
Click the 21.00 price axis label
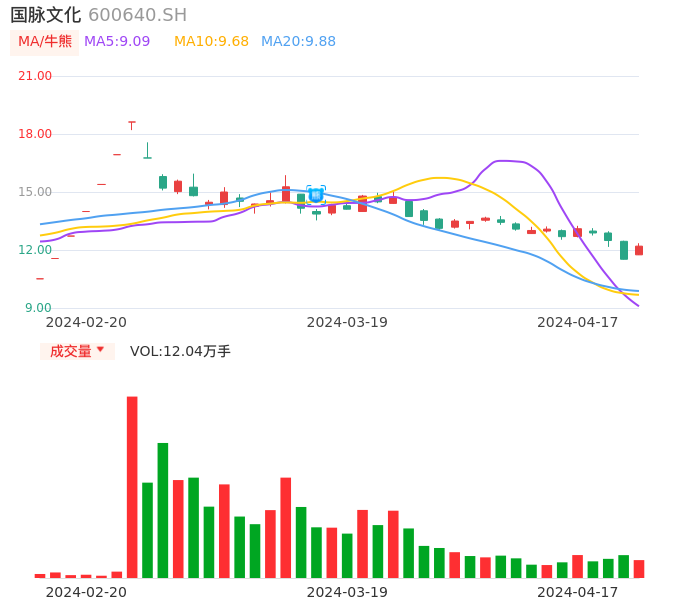tap(35, 76)
